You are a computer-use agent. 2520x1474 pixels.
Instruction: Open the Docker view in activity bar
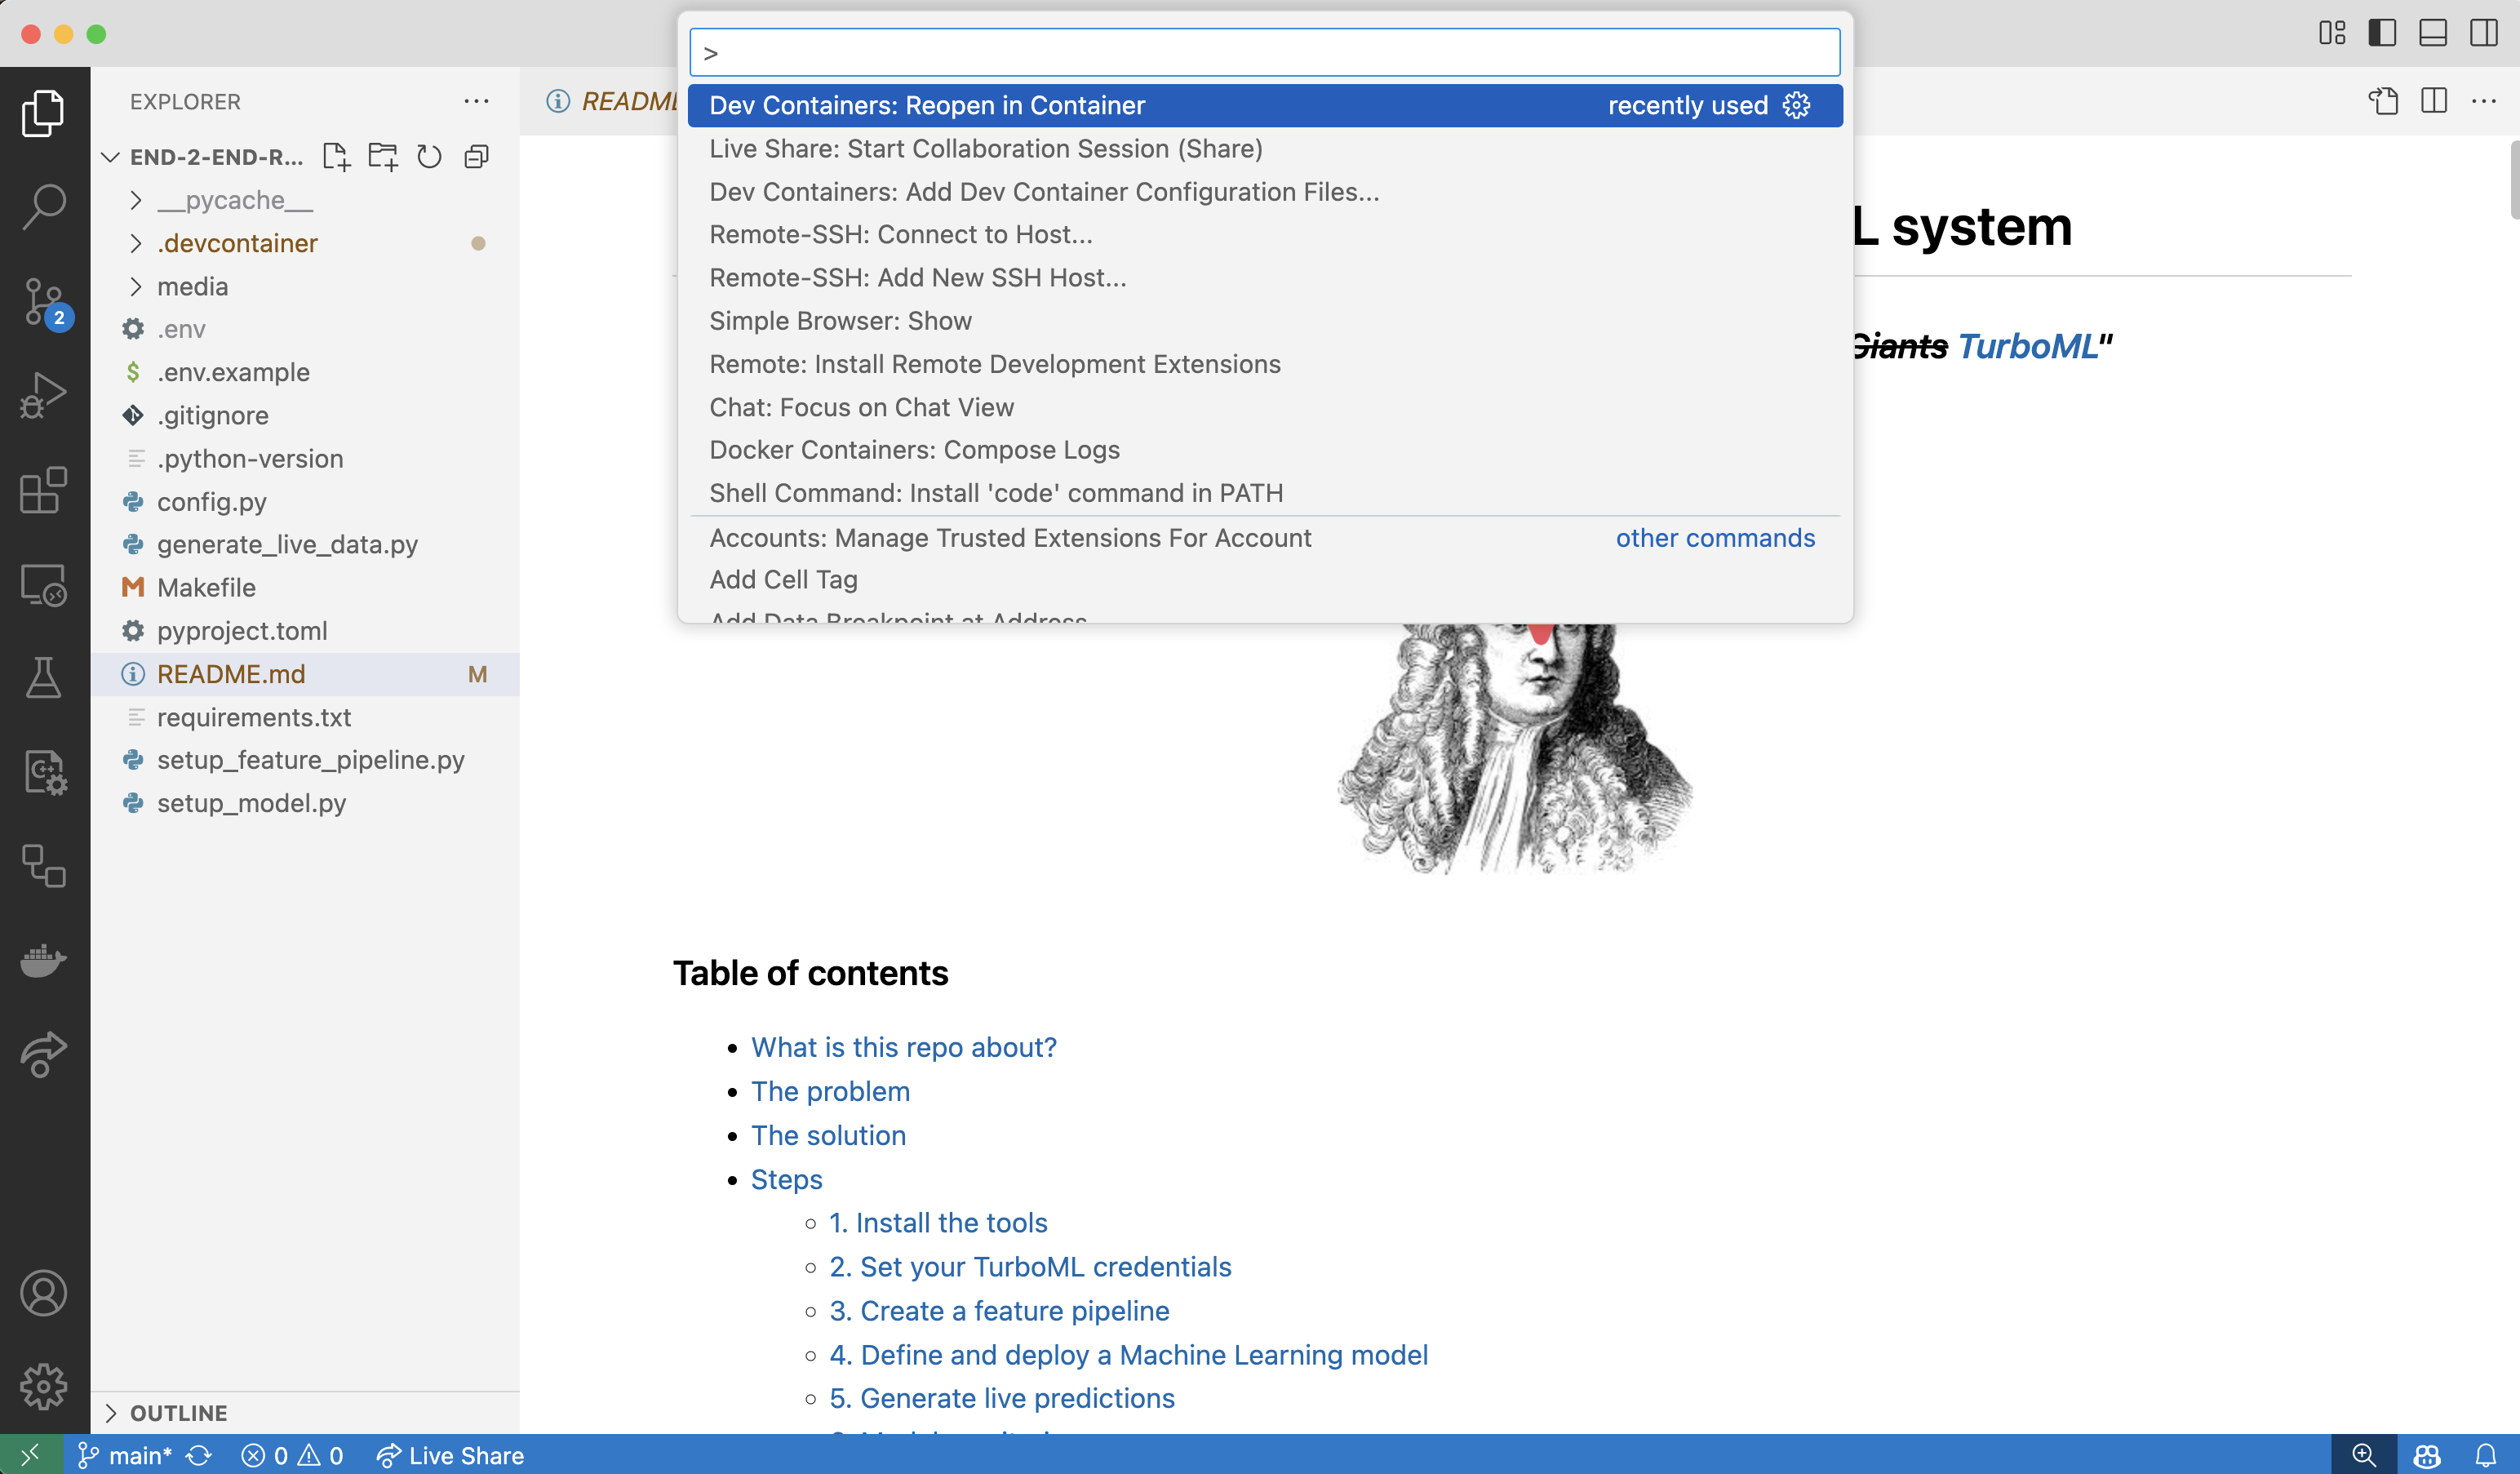click(44, 960)
